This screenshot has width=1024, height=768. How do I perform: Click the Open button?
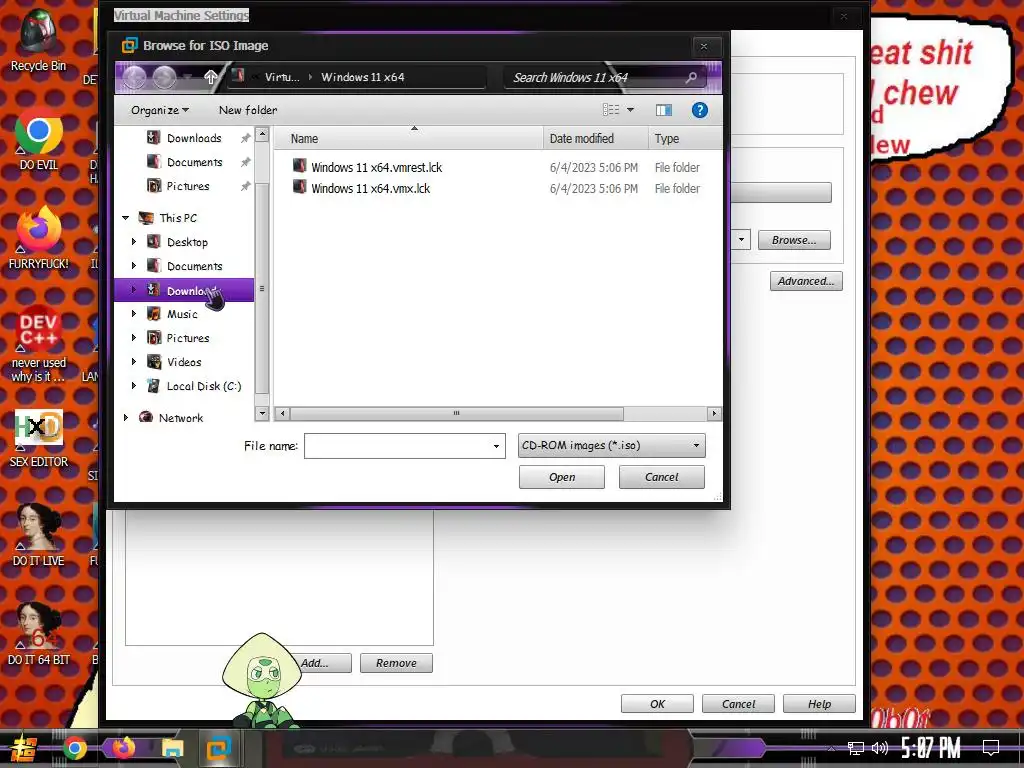tap(562, 477)
